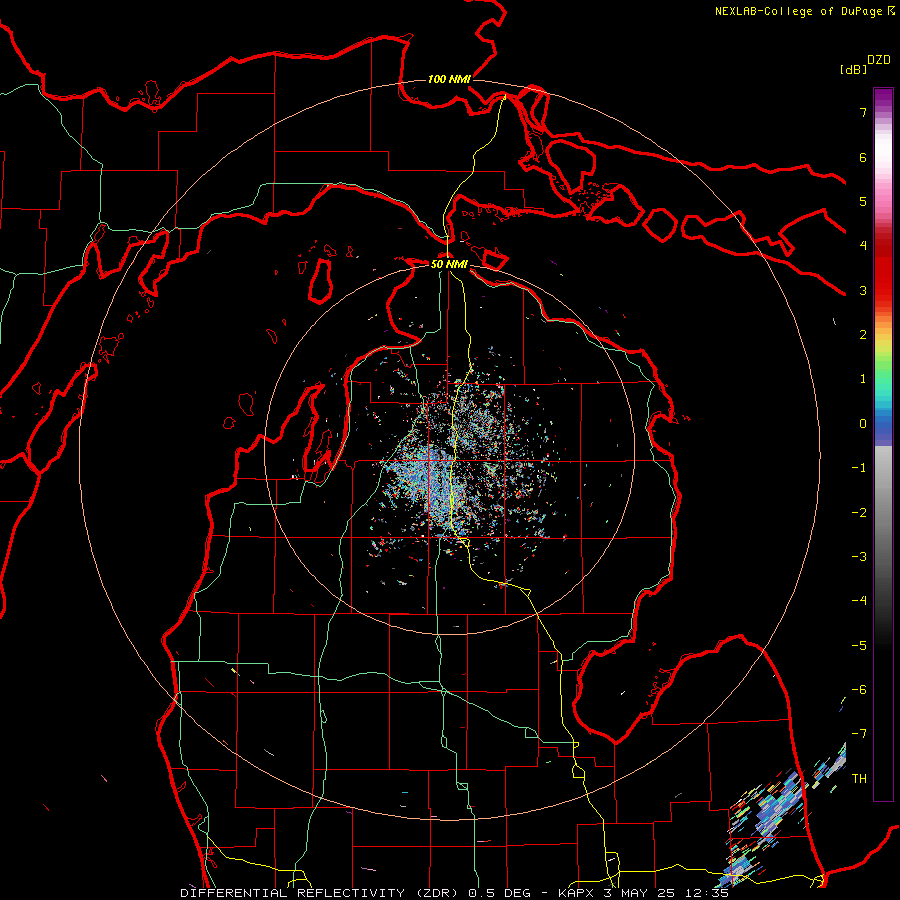Click the -1 value on color scale
The height and width of the screenshot is (900, 900).
click(x=859, y=468)
